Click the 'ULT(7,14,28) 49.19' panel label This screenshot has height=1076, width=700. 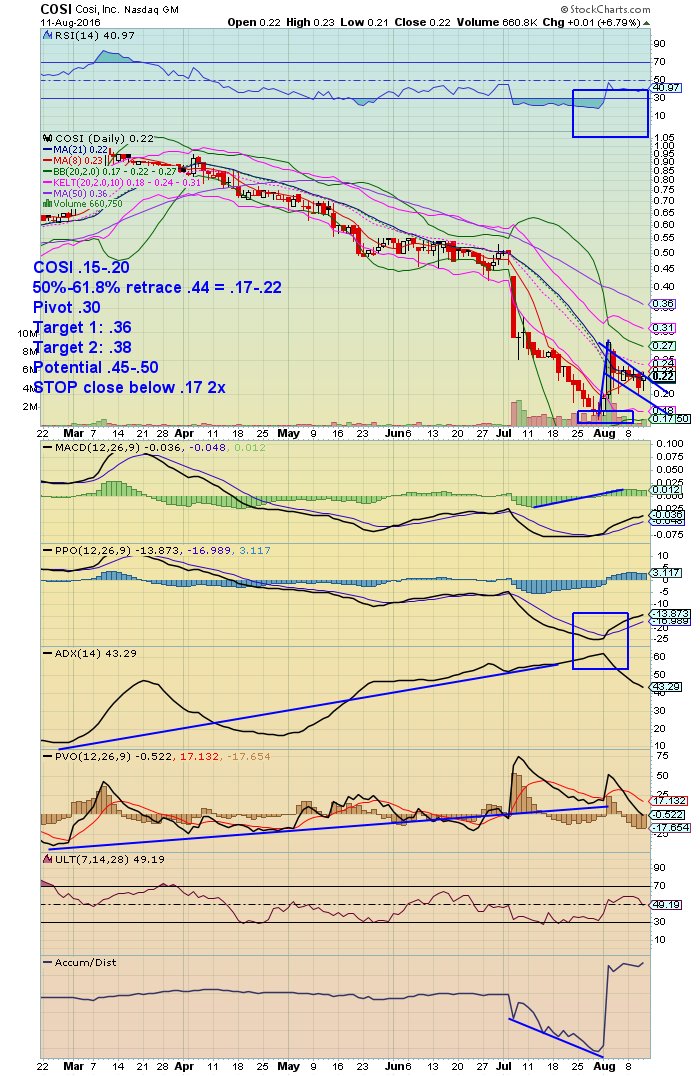pyautogui.click(x=110, y=859)
